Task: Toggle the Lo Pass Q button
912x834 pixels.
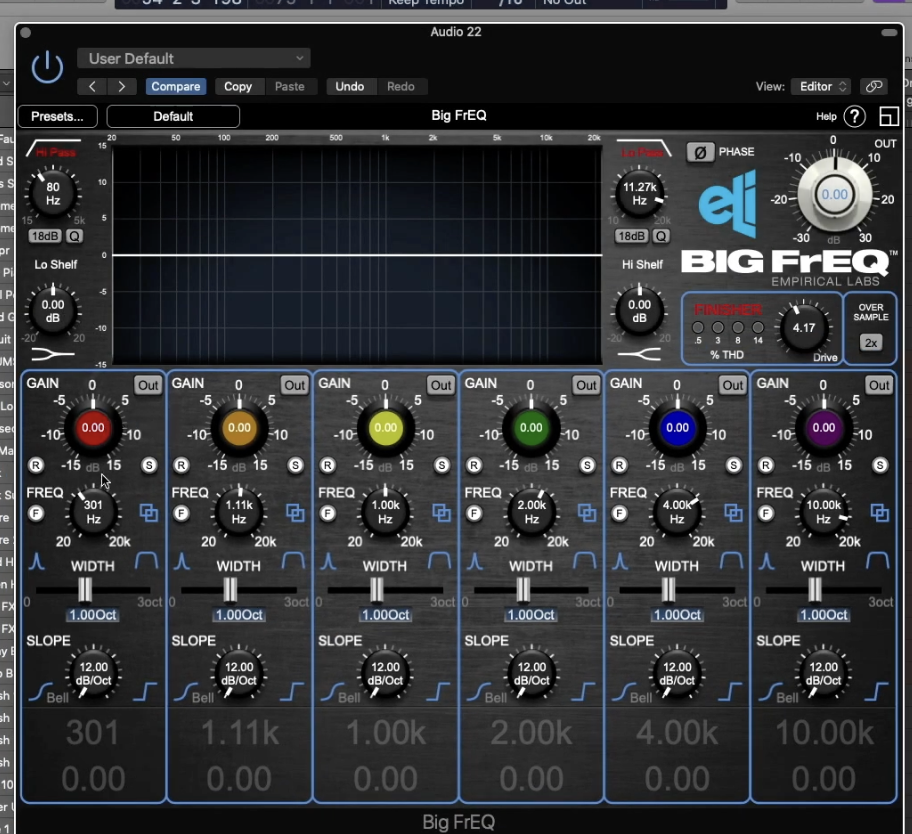Action: point(661,236)
